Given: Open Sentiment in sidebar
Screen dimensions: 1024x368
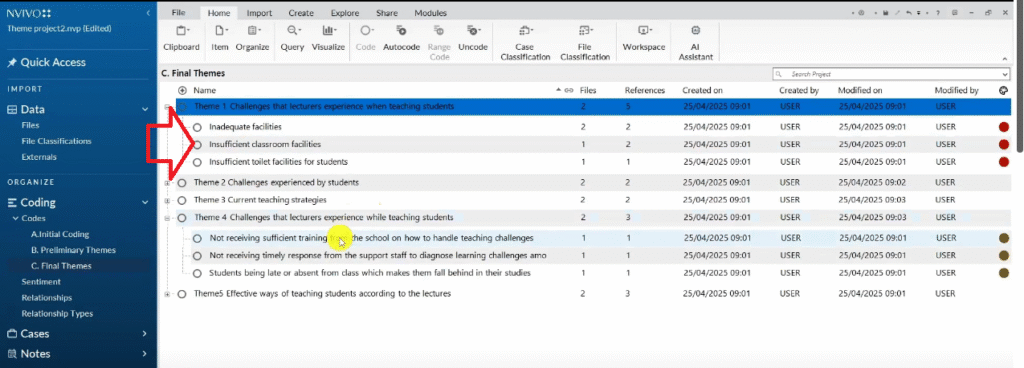Looking at the screenshot, I should point(40,282).
